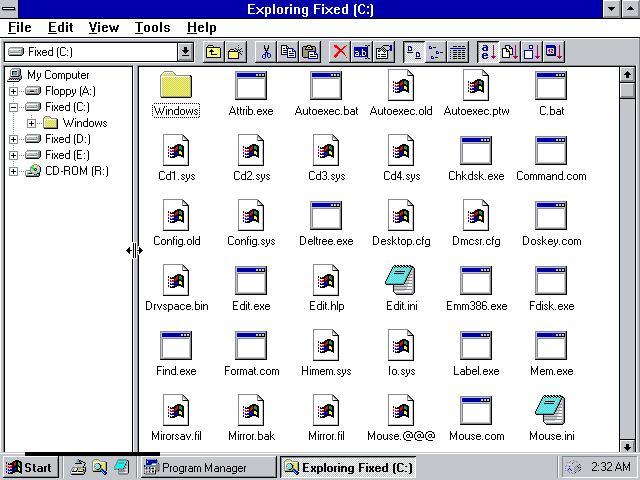Collapse Fixed (C:) tree node
640x480 pixels.
pyautogui.click(x=13, y=107)
